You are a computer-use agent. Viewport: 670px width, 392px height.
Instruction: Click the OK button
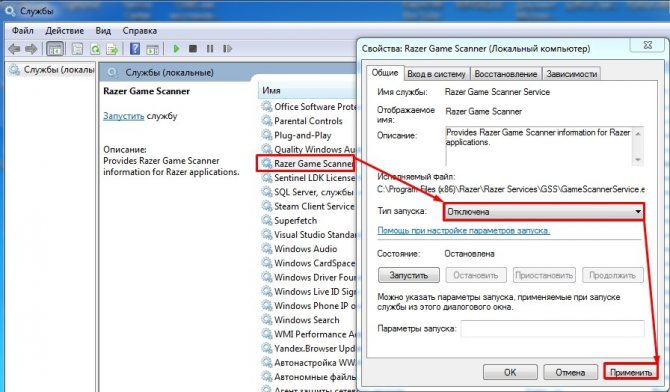[x=510, y=372]
